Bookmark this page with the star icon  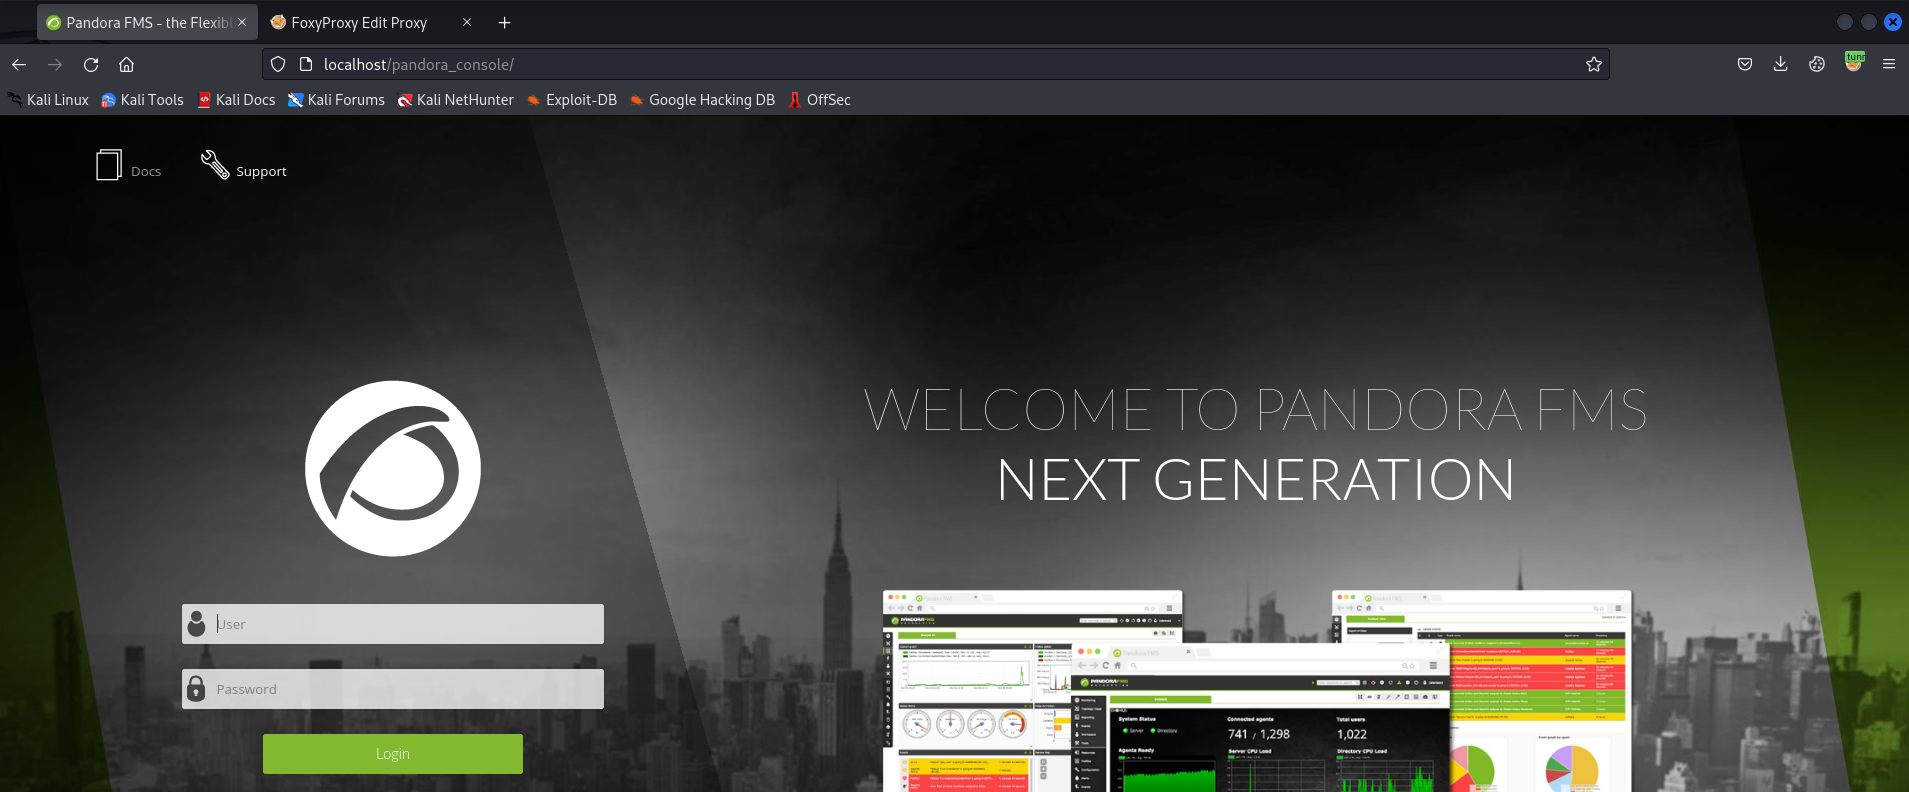1594,64
